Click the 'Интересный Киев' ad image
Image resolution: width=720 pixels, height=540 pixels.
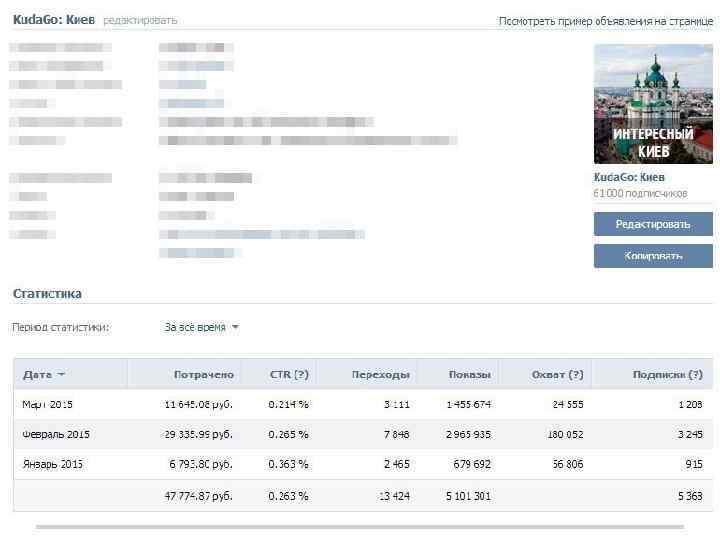(x=653, y=104)
